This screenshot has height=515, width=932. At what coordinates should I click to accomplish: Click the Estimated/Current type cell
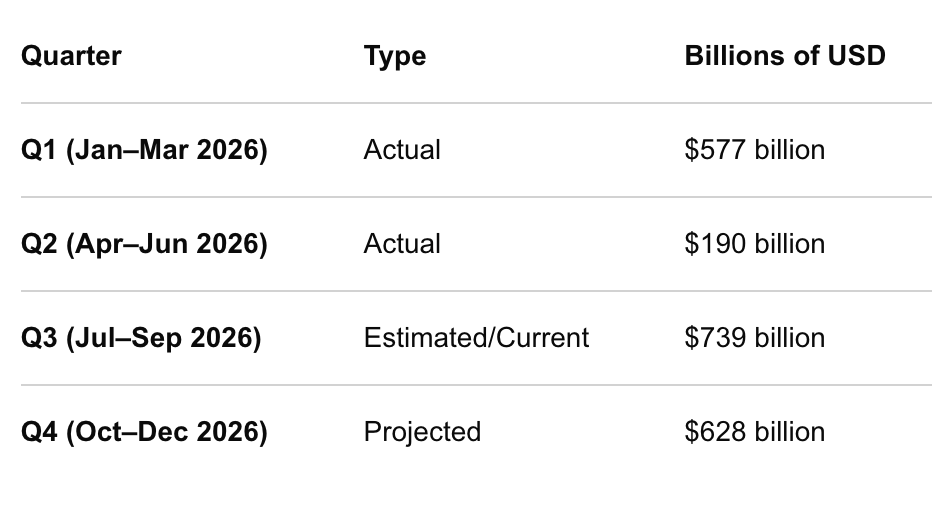476,338
